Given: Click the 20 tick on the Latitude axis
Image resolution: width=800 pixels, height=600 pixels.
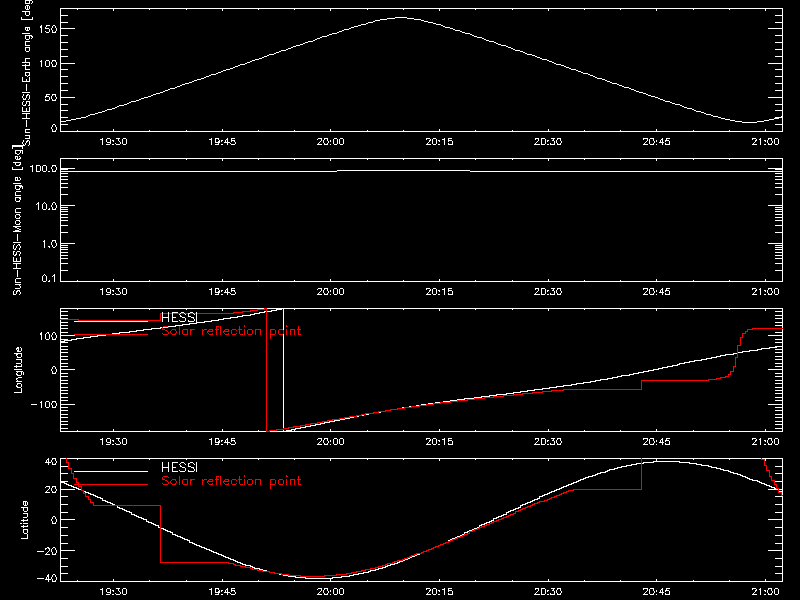Looking at the screenshot, I should (x=51, y=489).
